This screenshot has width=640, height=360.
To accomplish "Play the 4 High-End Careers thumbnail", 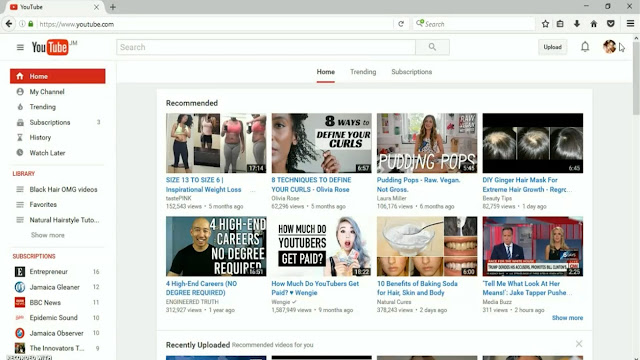I will click(216, 247).
